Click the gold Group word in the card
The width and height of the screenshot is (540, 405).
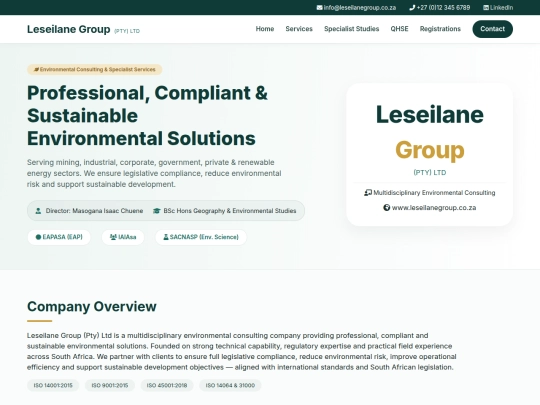pos(430,150)
